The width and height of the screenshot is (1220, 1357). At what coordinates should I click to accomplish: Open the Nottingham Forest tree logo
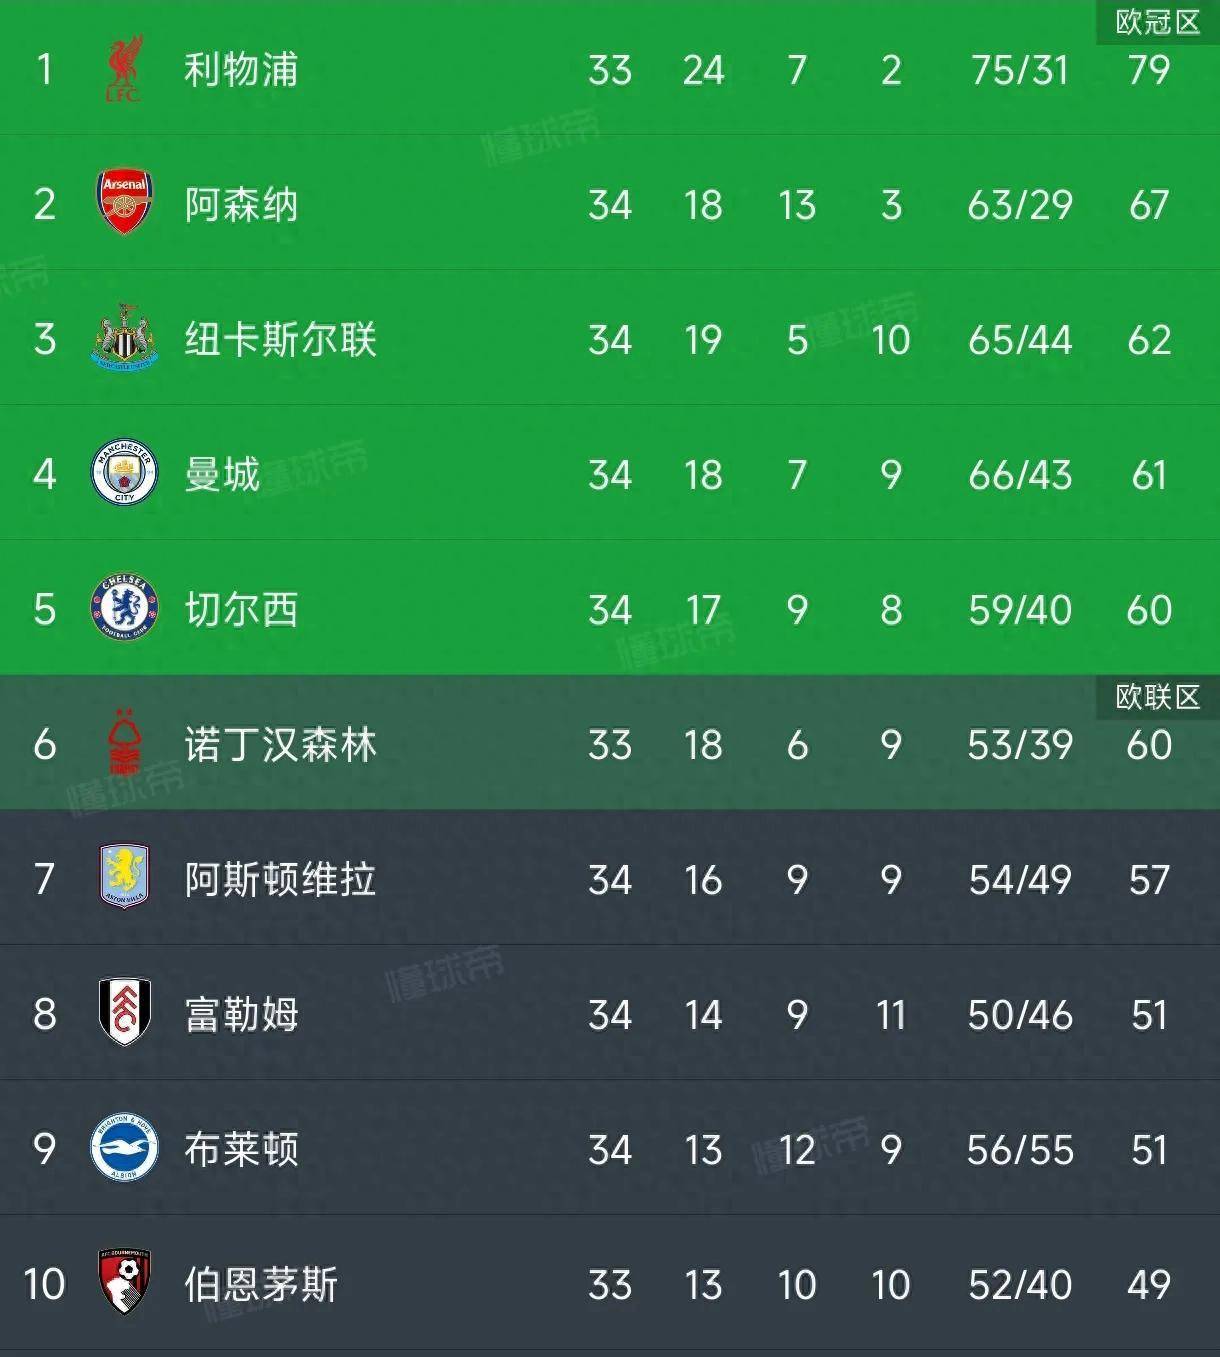pyautogui.click(x=124, y=743)
